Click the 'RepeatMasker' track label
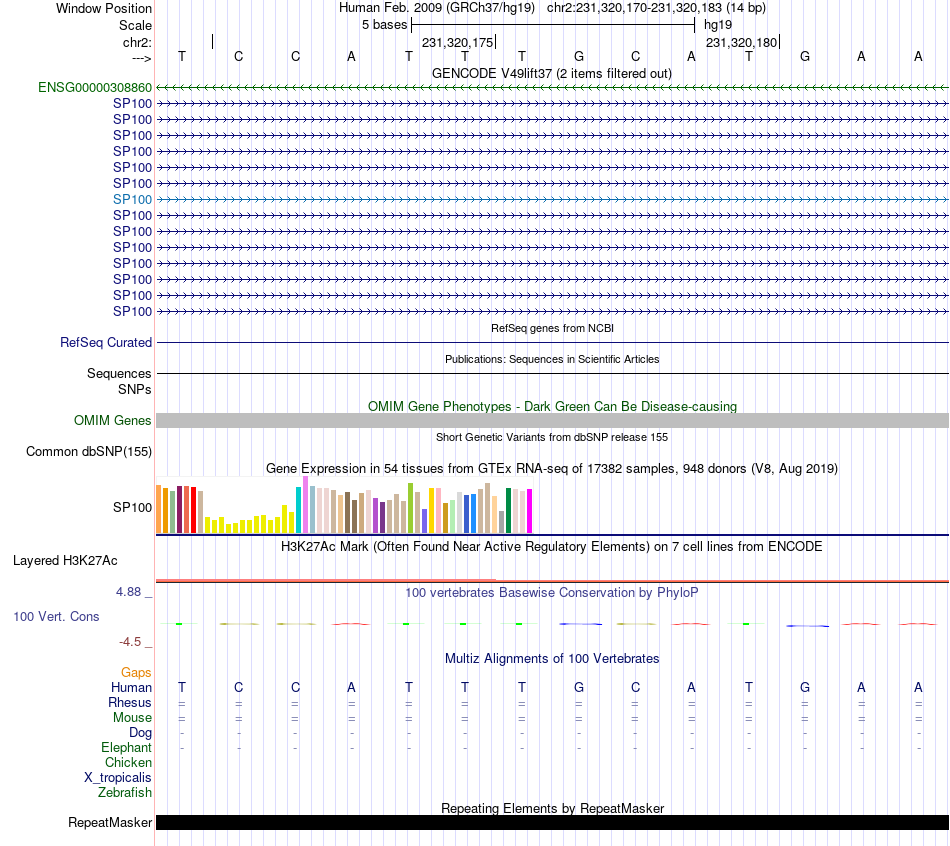The height and width of the screenshot is (846, 950). pos(110,822)
